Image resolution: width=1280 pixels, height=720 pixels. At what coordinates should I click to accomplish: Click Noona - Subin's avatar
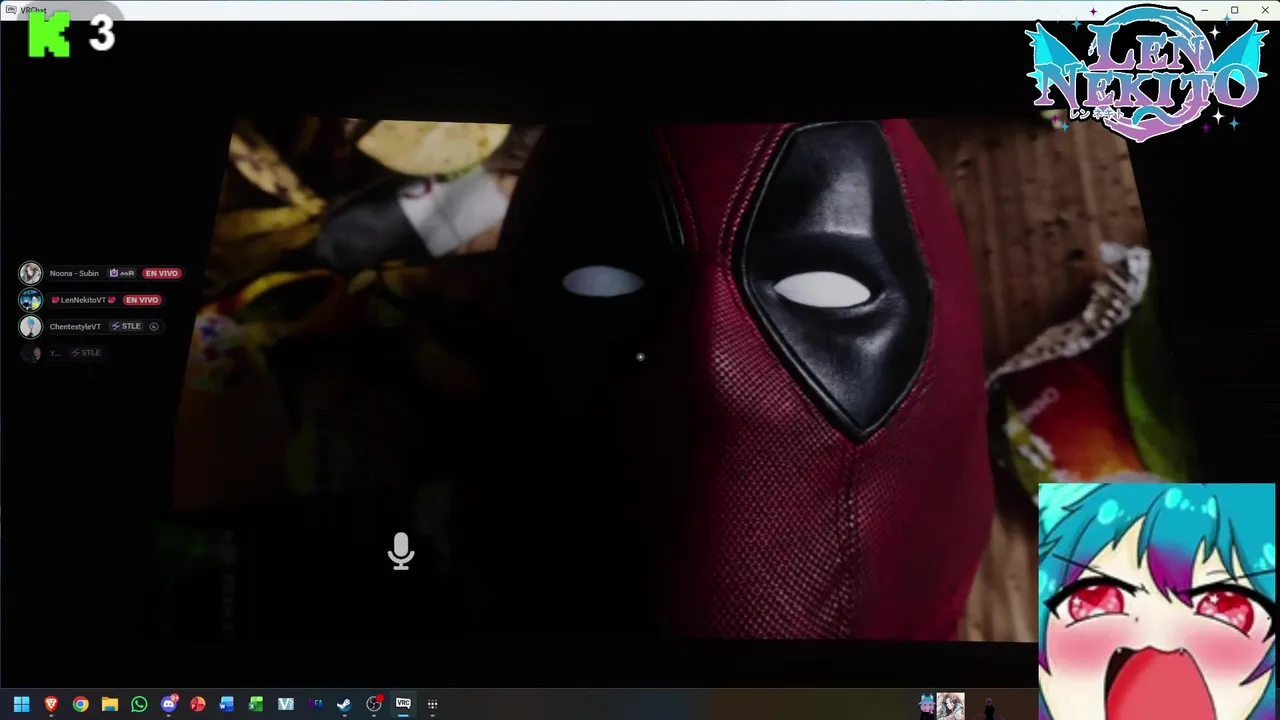point(31,273)
